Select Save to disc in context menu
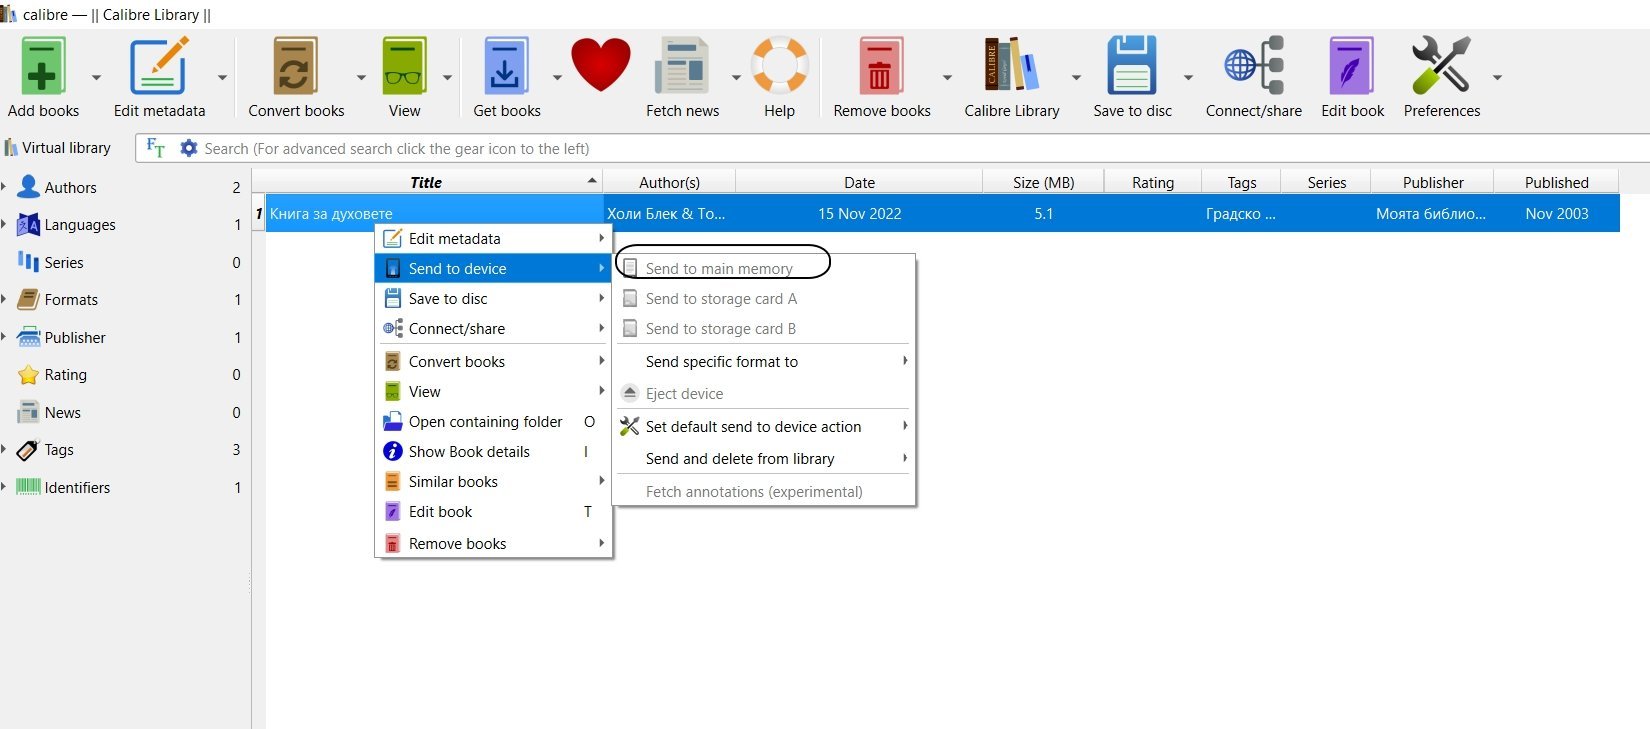 click(493, 298)
